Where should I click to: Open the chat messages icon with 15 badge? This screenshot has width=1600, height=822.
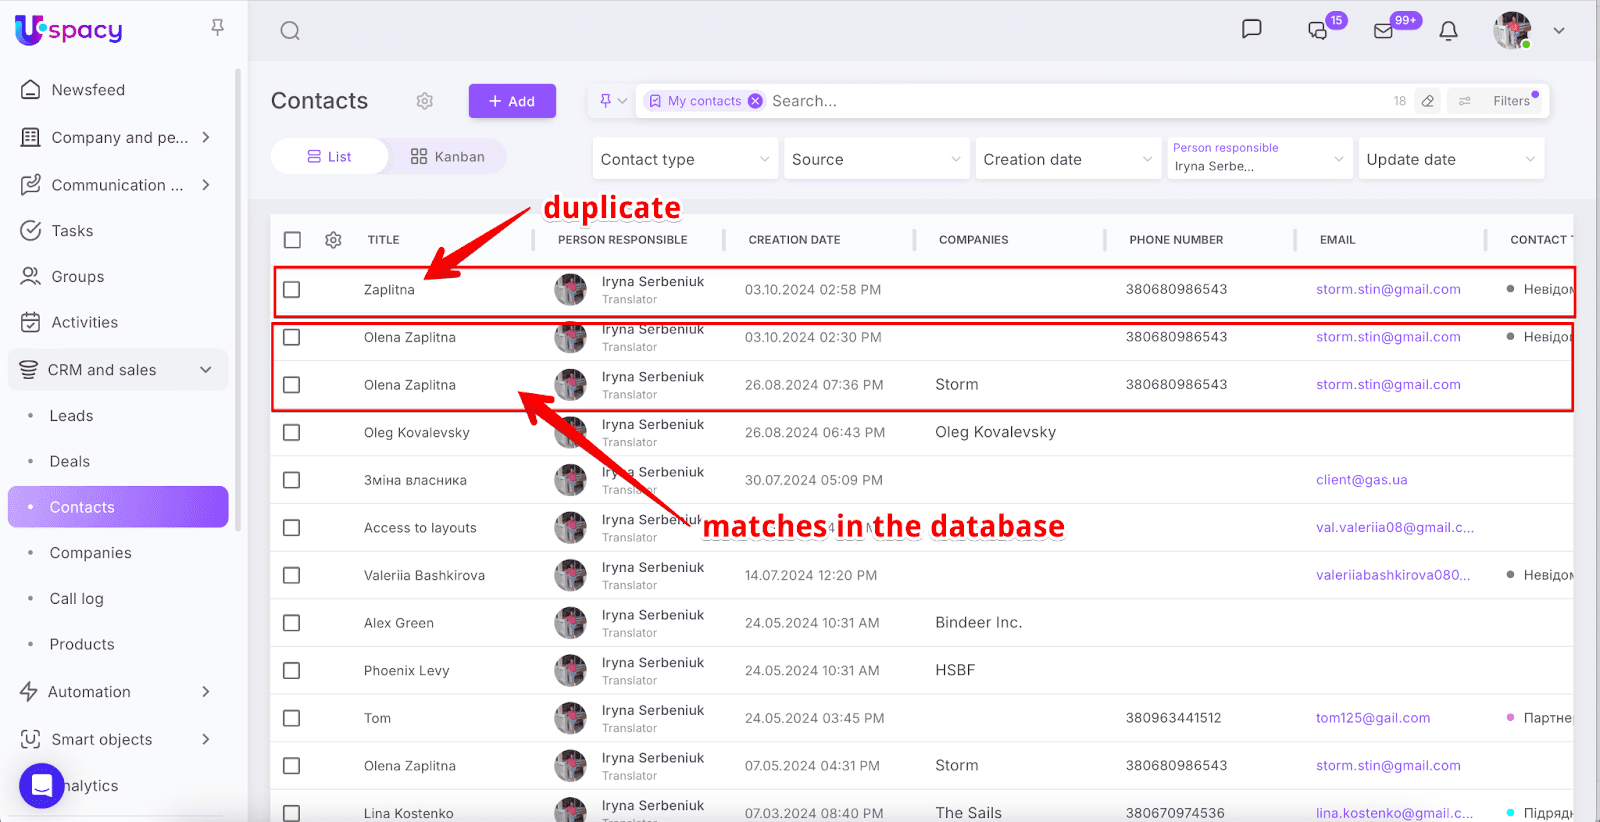[1318, 31]
